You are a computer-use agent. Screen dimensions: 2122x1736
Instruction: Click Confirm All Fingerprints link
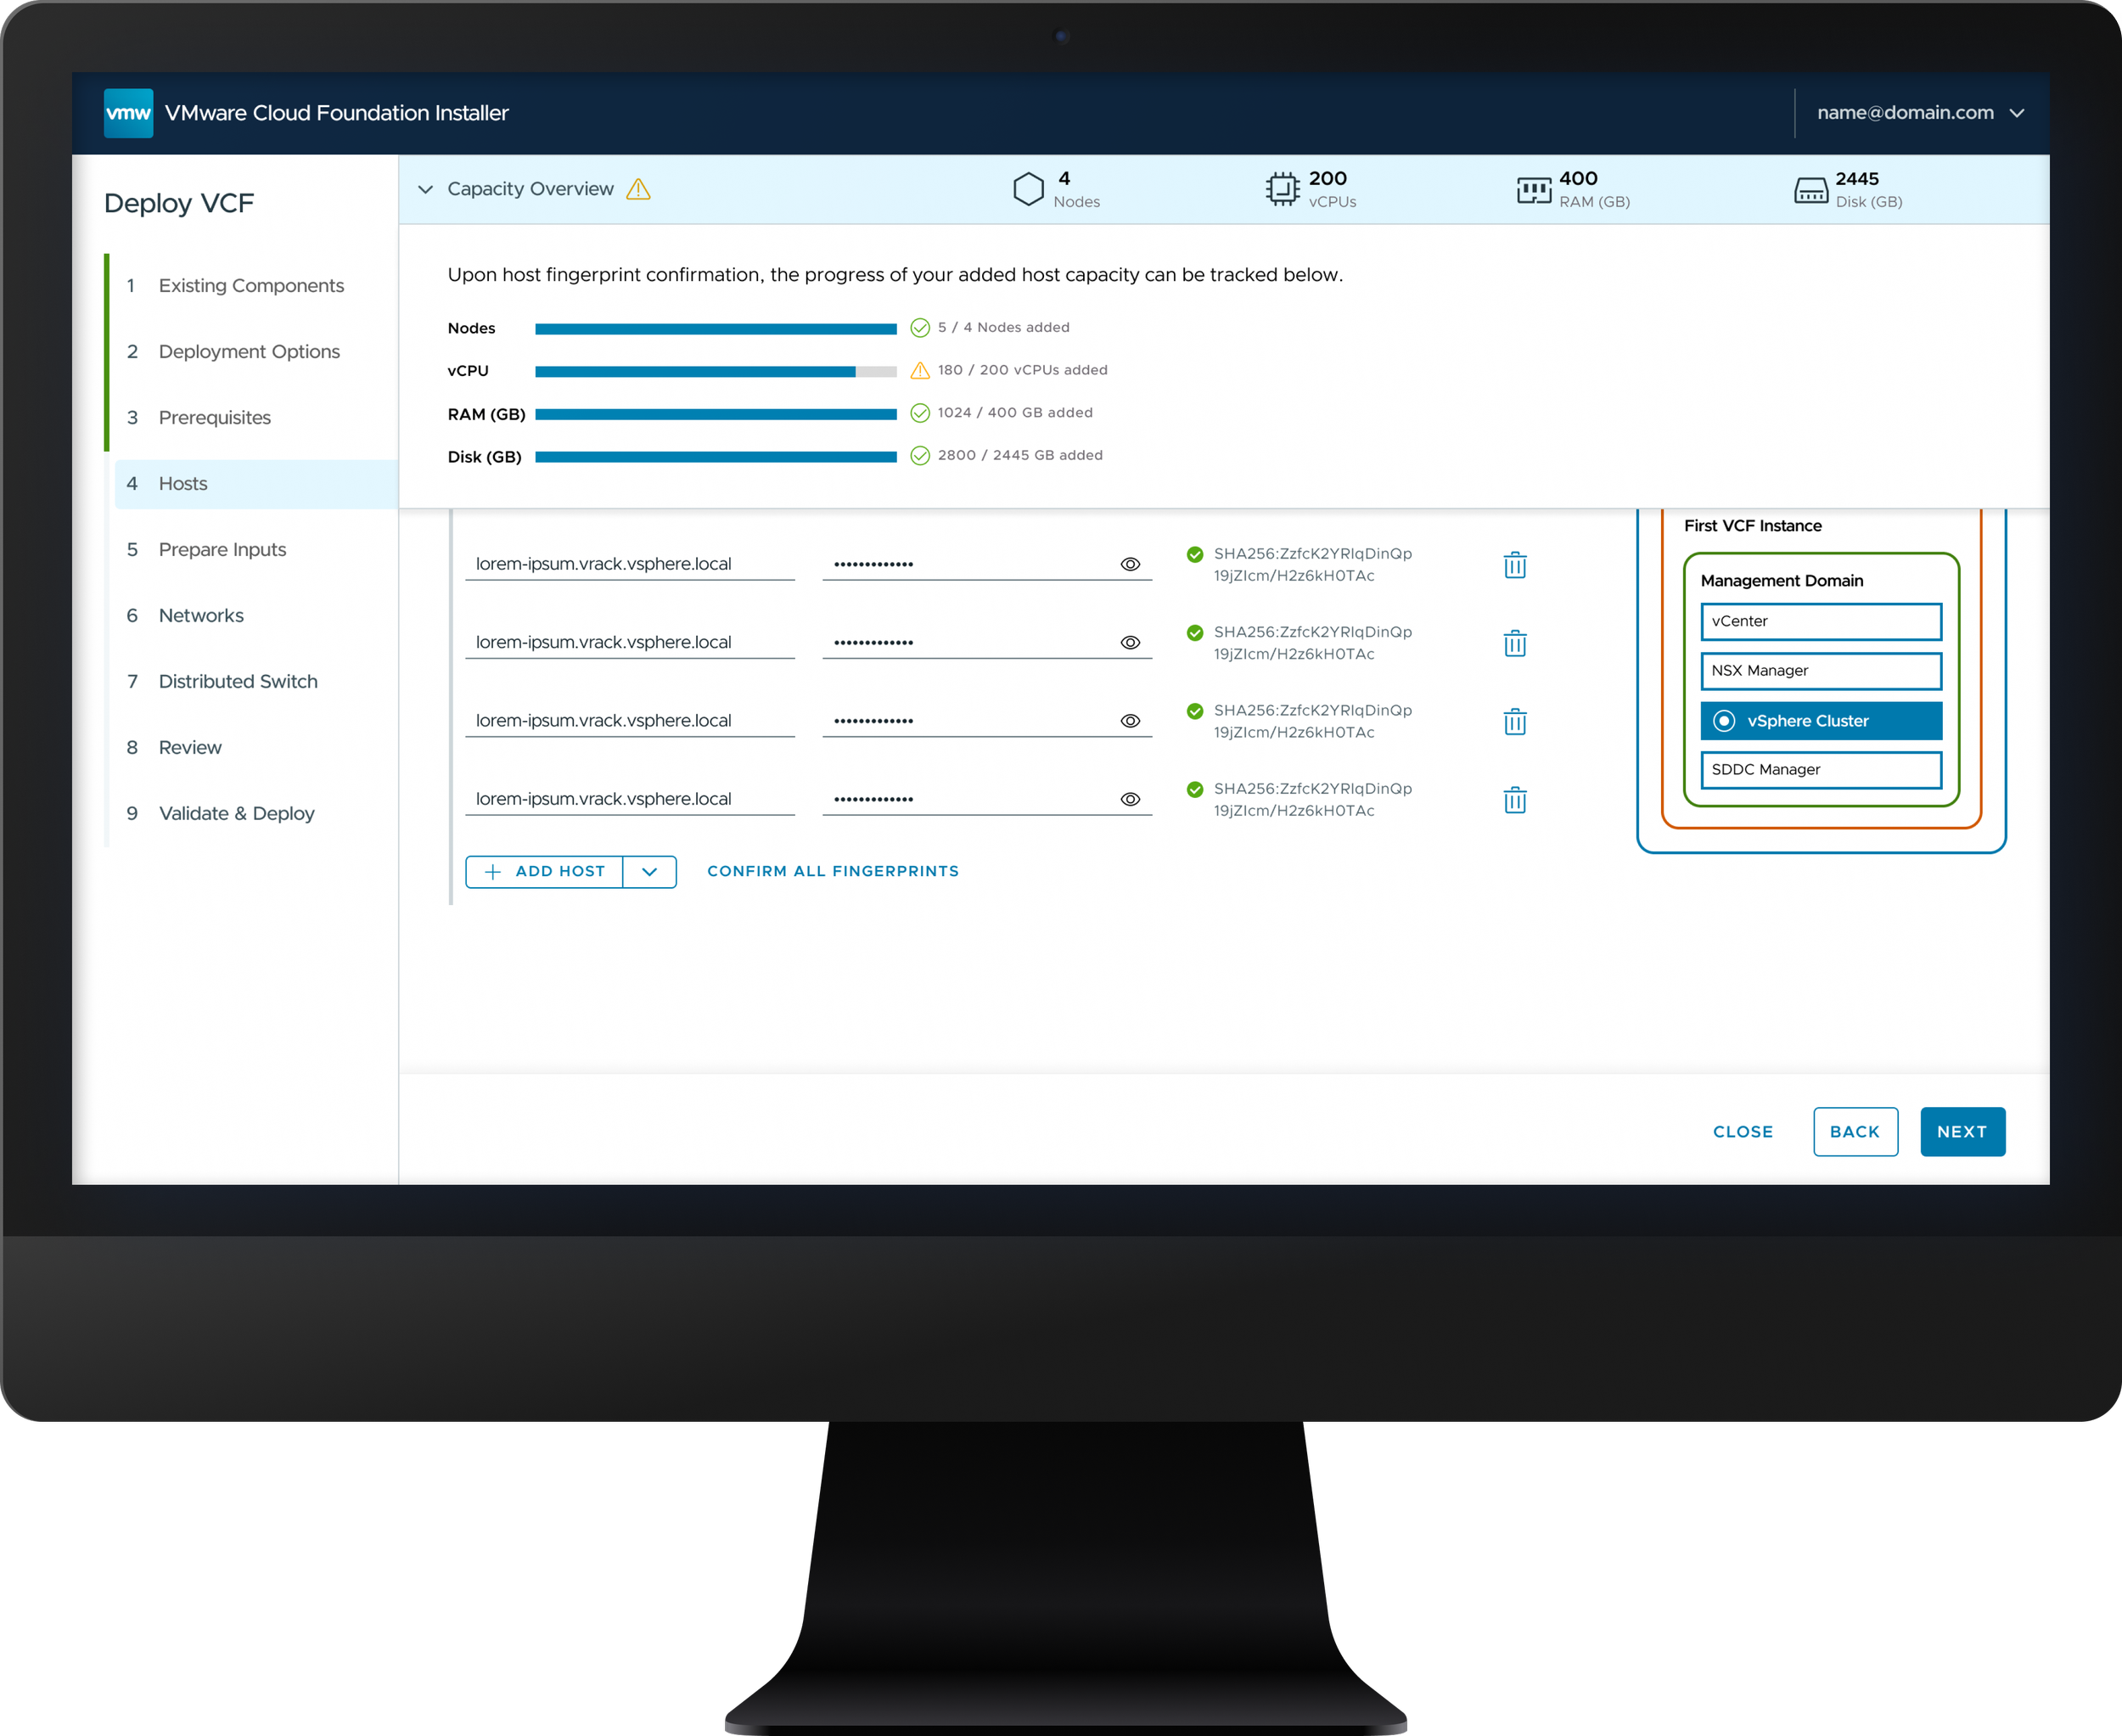(832, 872)
